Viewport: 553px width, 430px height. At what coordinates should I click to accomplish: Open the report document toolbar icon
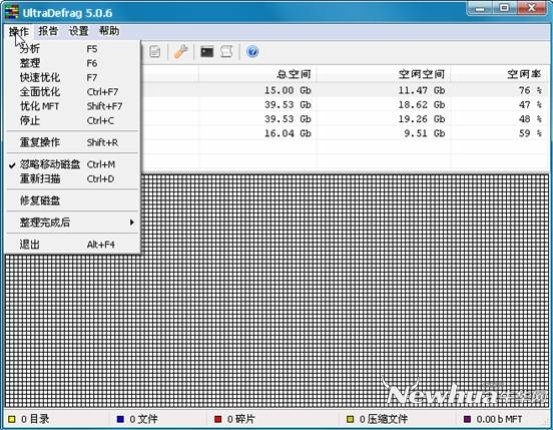click(155, 52)
